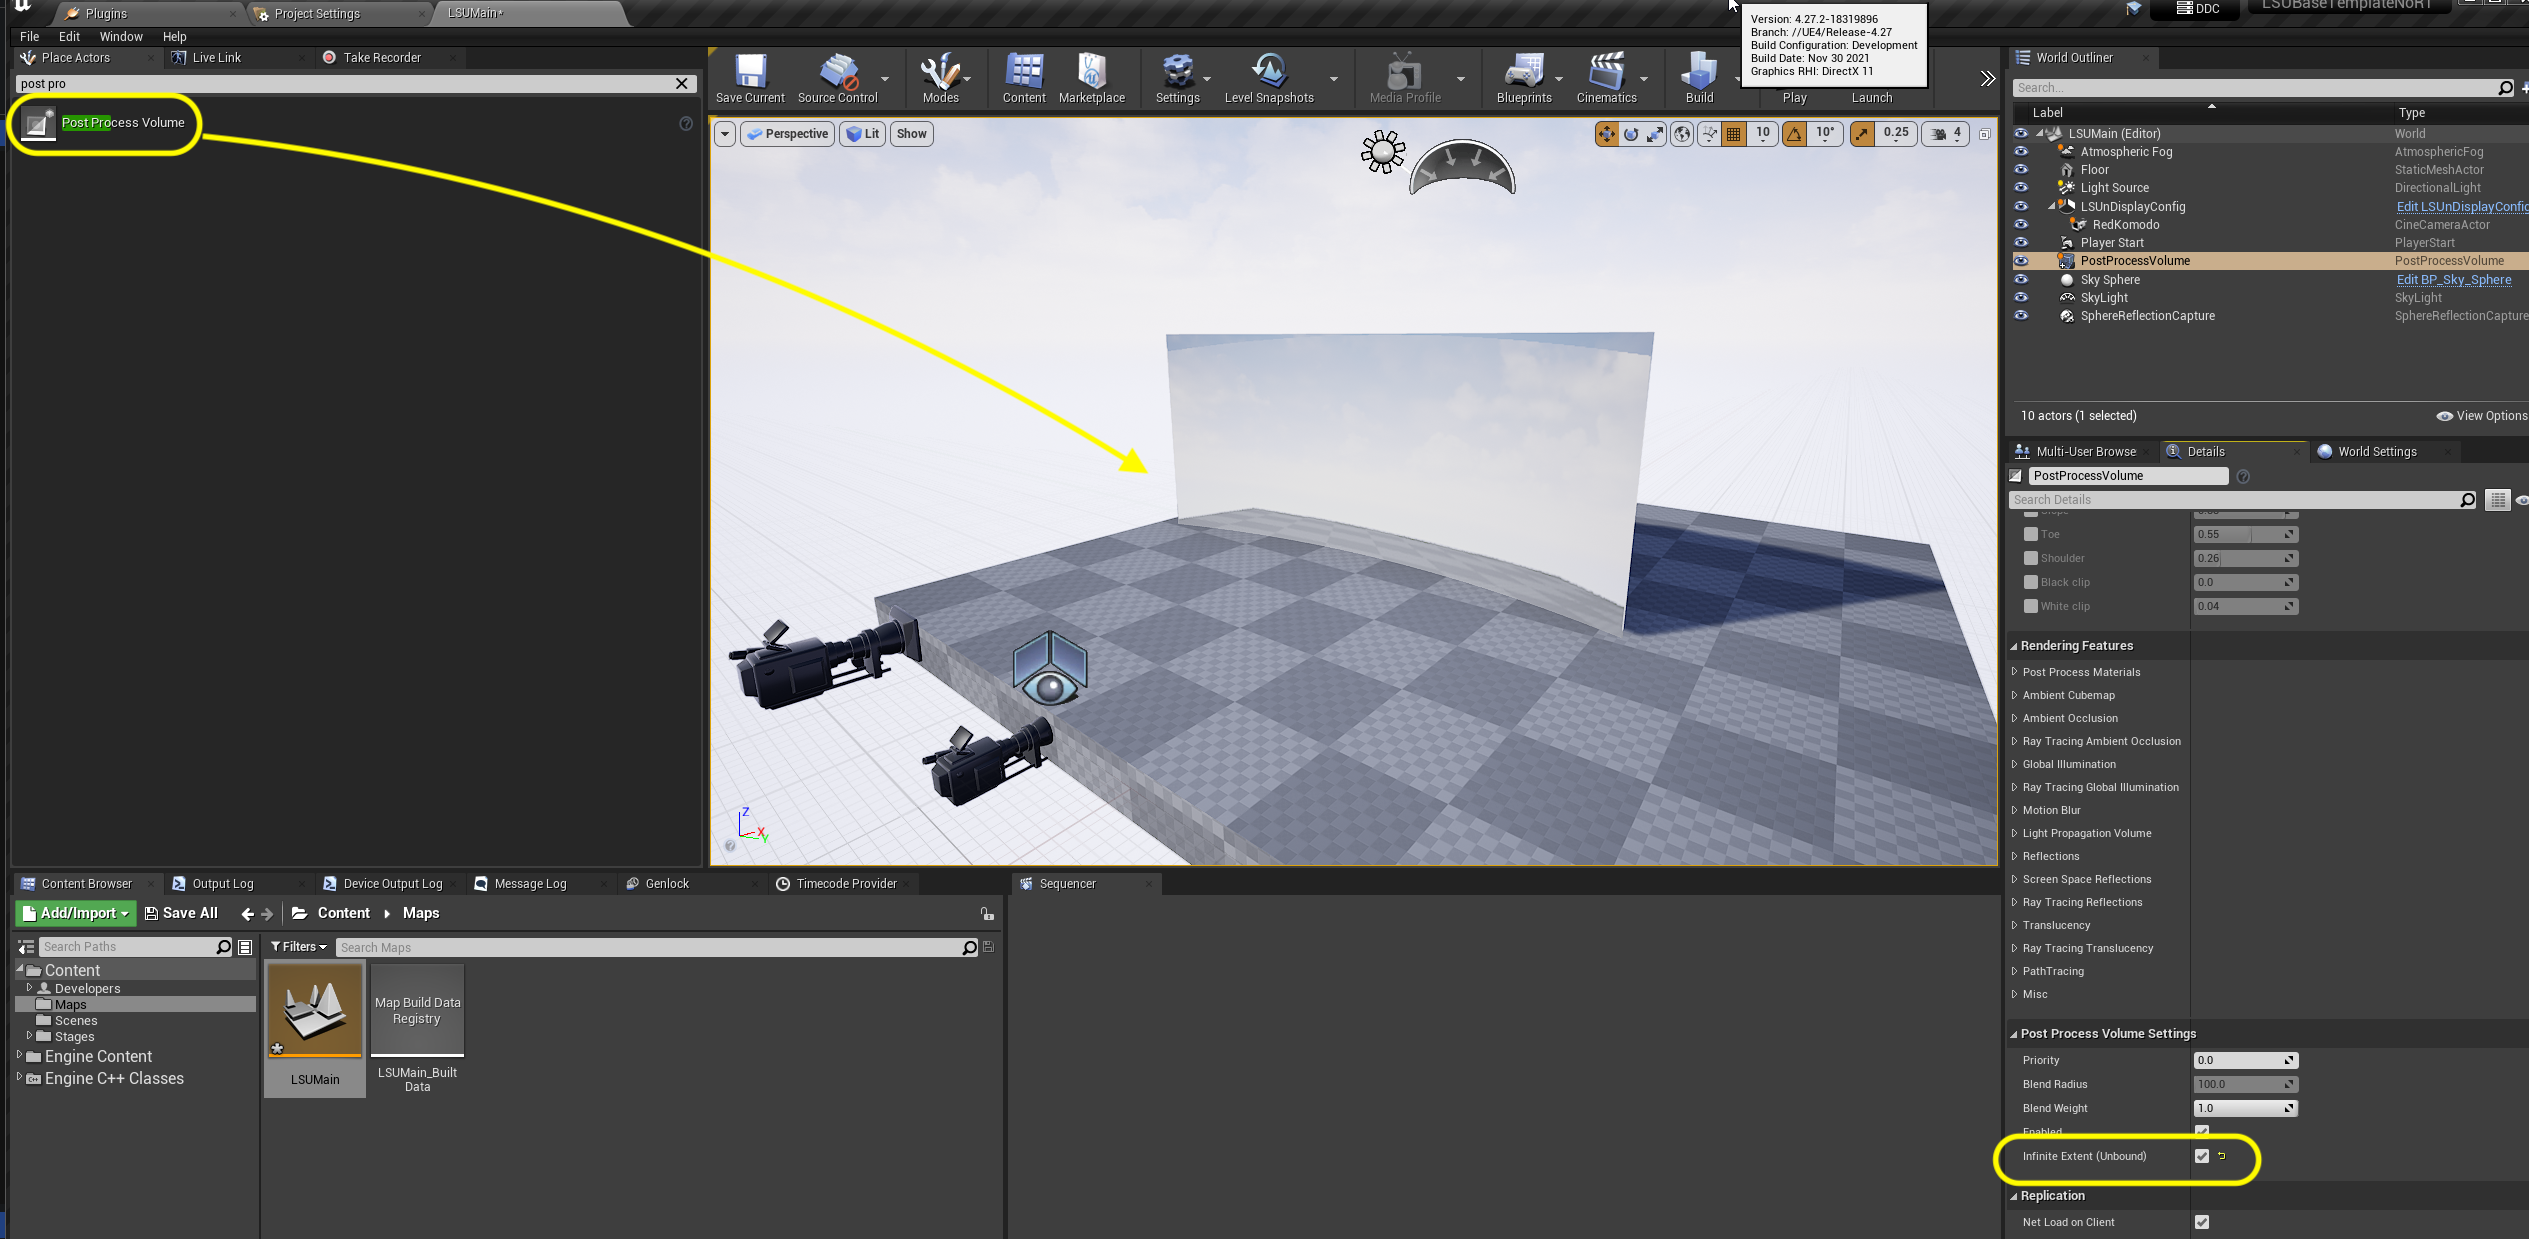Image resolution: width=2529 pixels, height=1239 pixels.
Task: Drag the Blend Weight slider
Action: [2240, 1107]
